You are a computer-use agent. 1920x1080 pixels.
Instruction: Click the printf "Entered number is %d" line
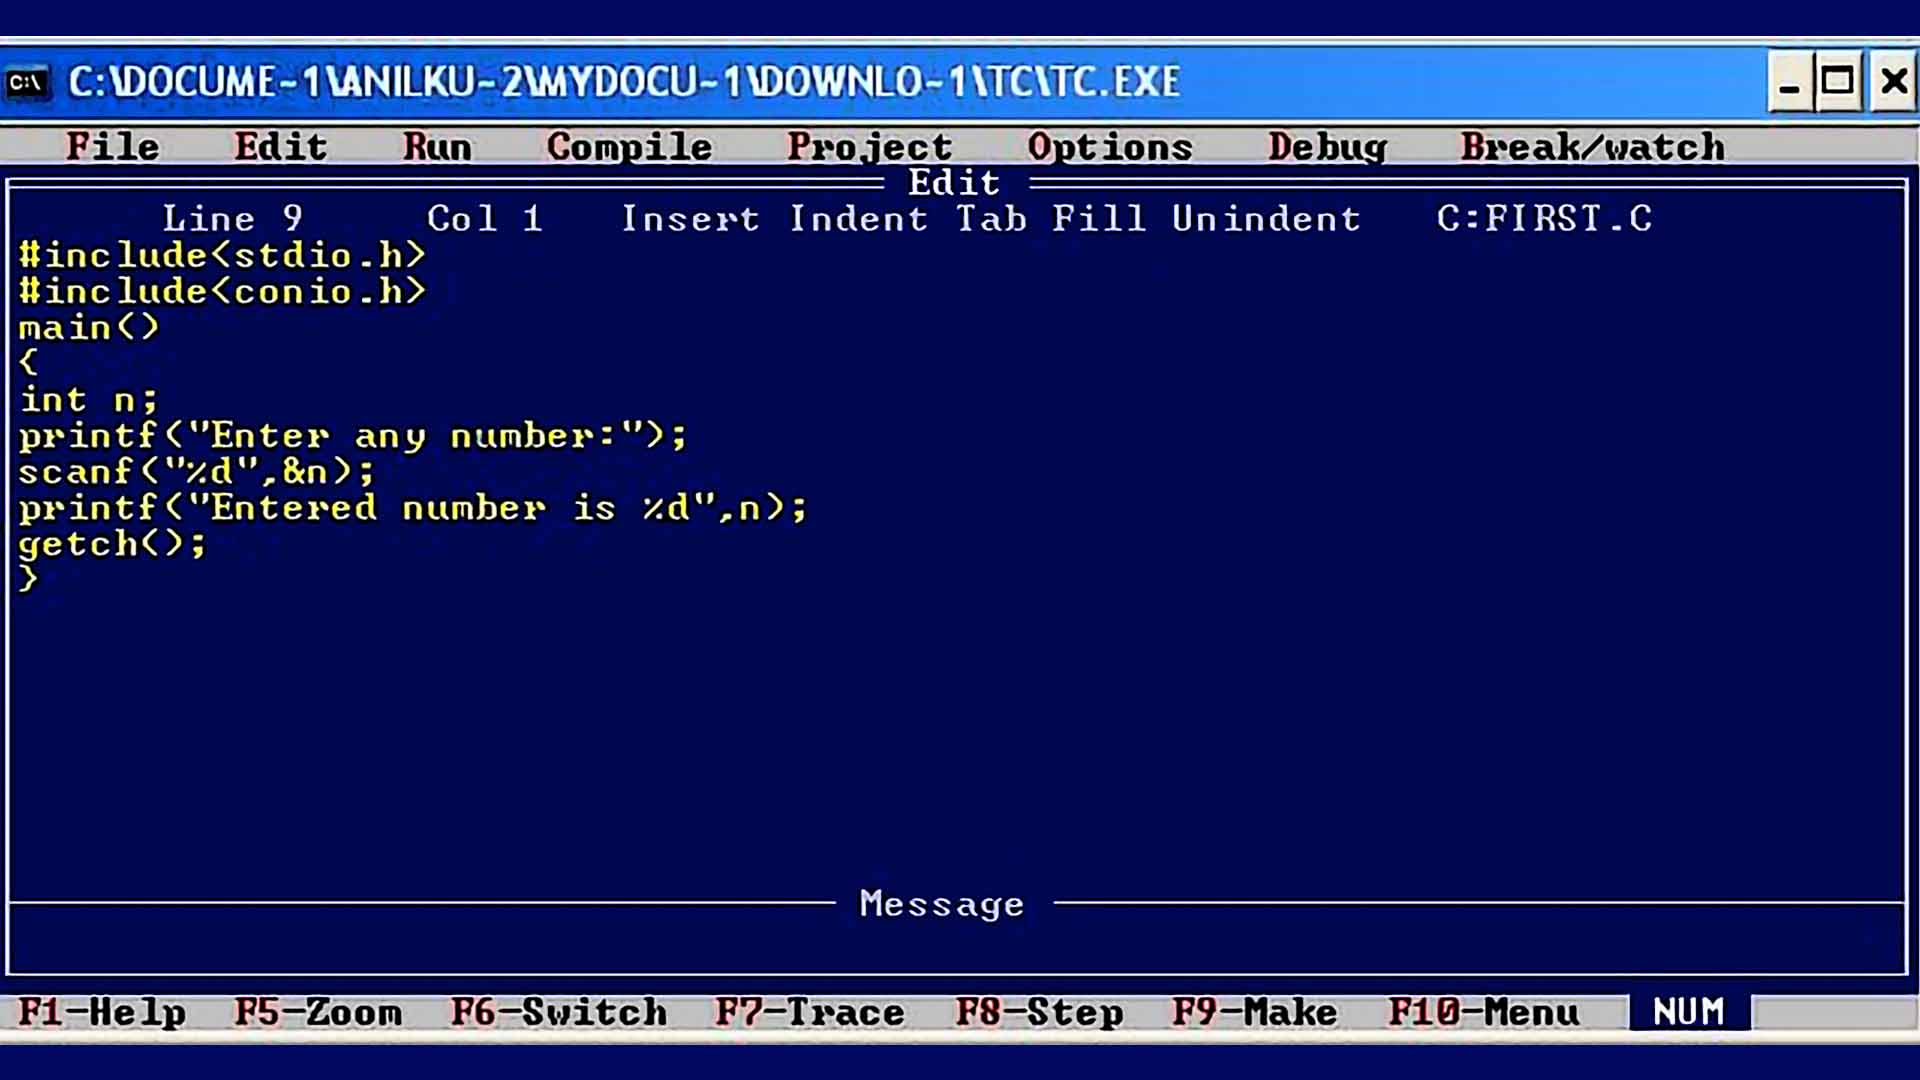tap(413, 507)
